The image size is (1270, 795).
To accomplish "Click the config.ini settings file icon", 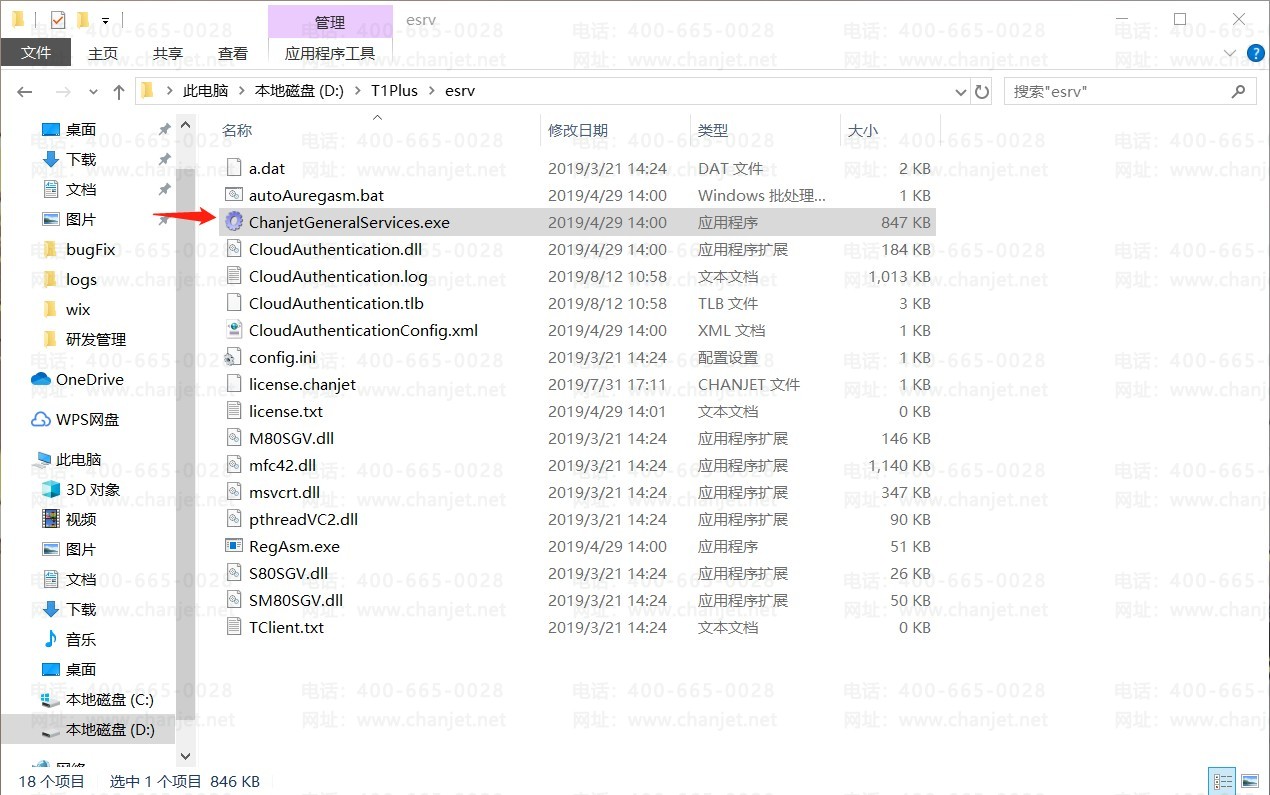I will (234, 357).
